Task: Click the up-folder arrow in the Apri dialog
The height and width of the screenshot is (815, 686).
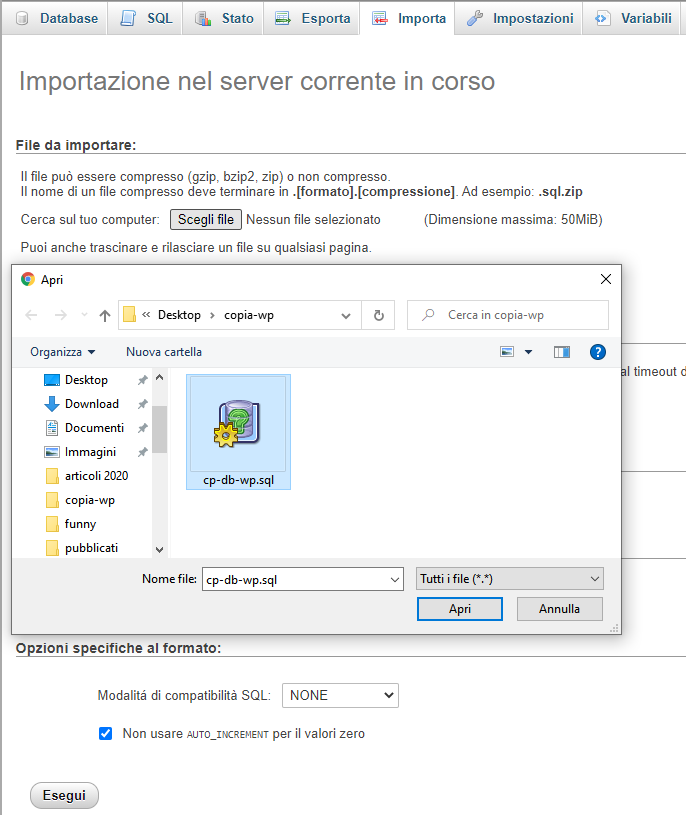Action: pyautogui.click(x=105, y=315)
